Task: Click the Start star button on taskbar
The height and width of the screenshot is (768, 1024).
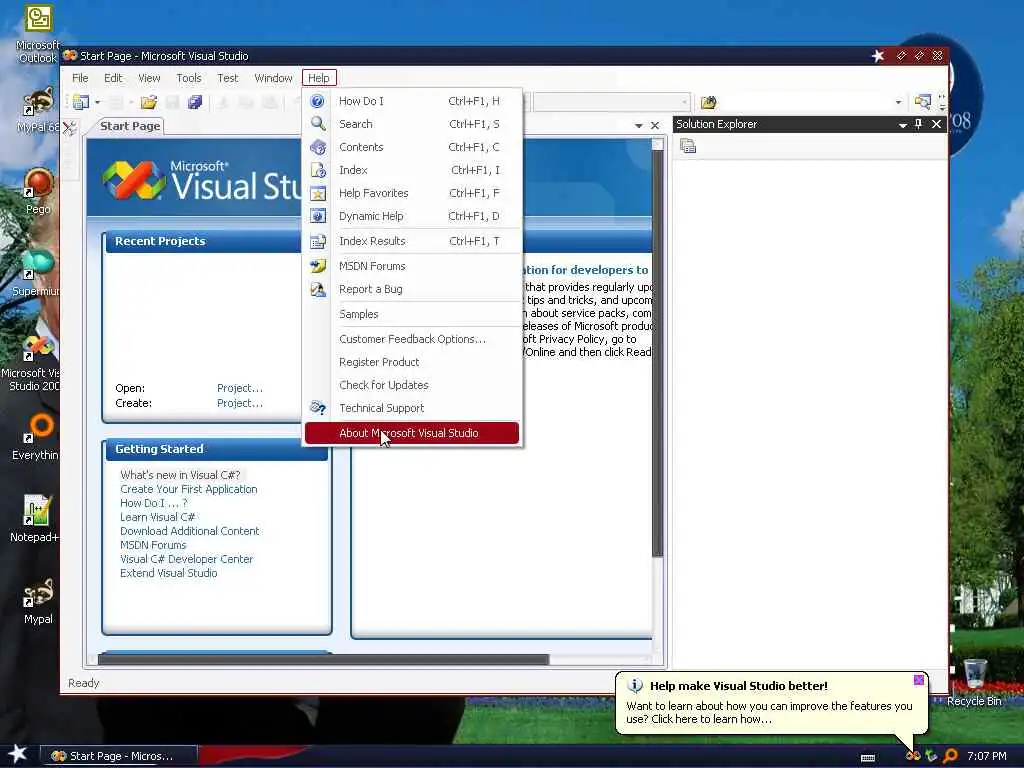Action: coord(17,754)
